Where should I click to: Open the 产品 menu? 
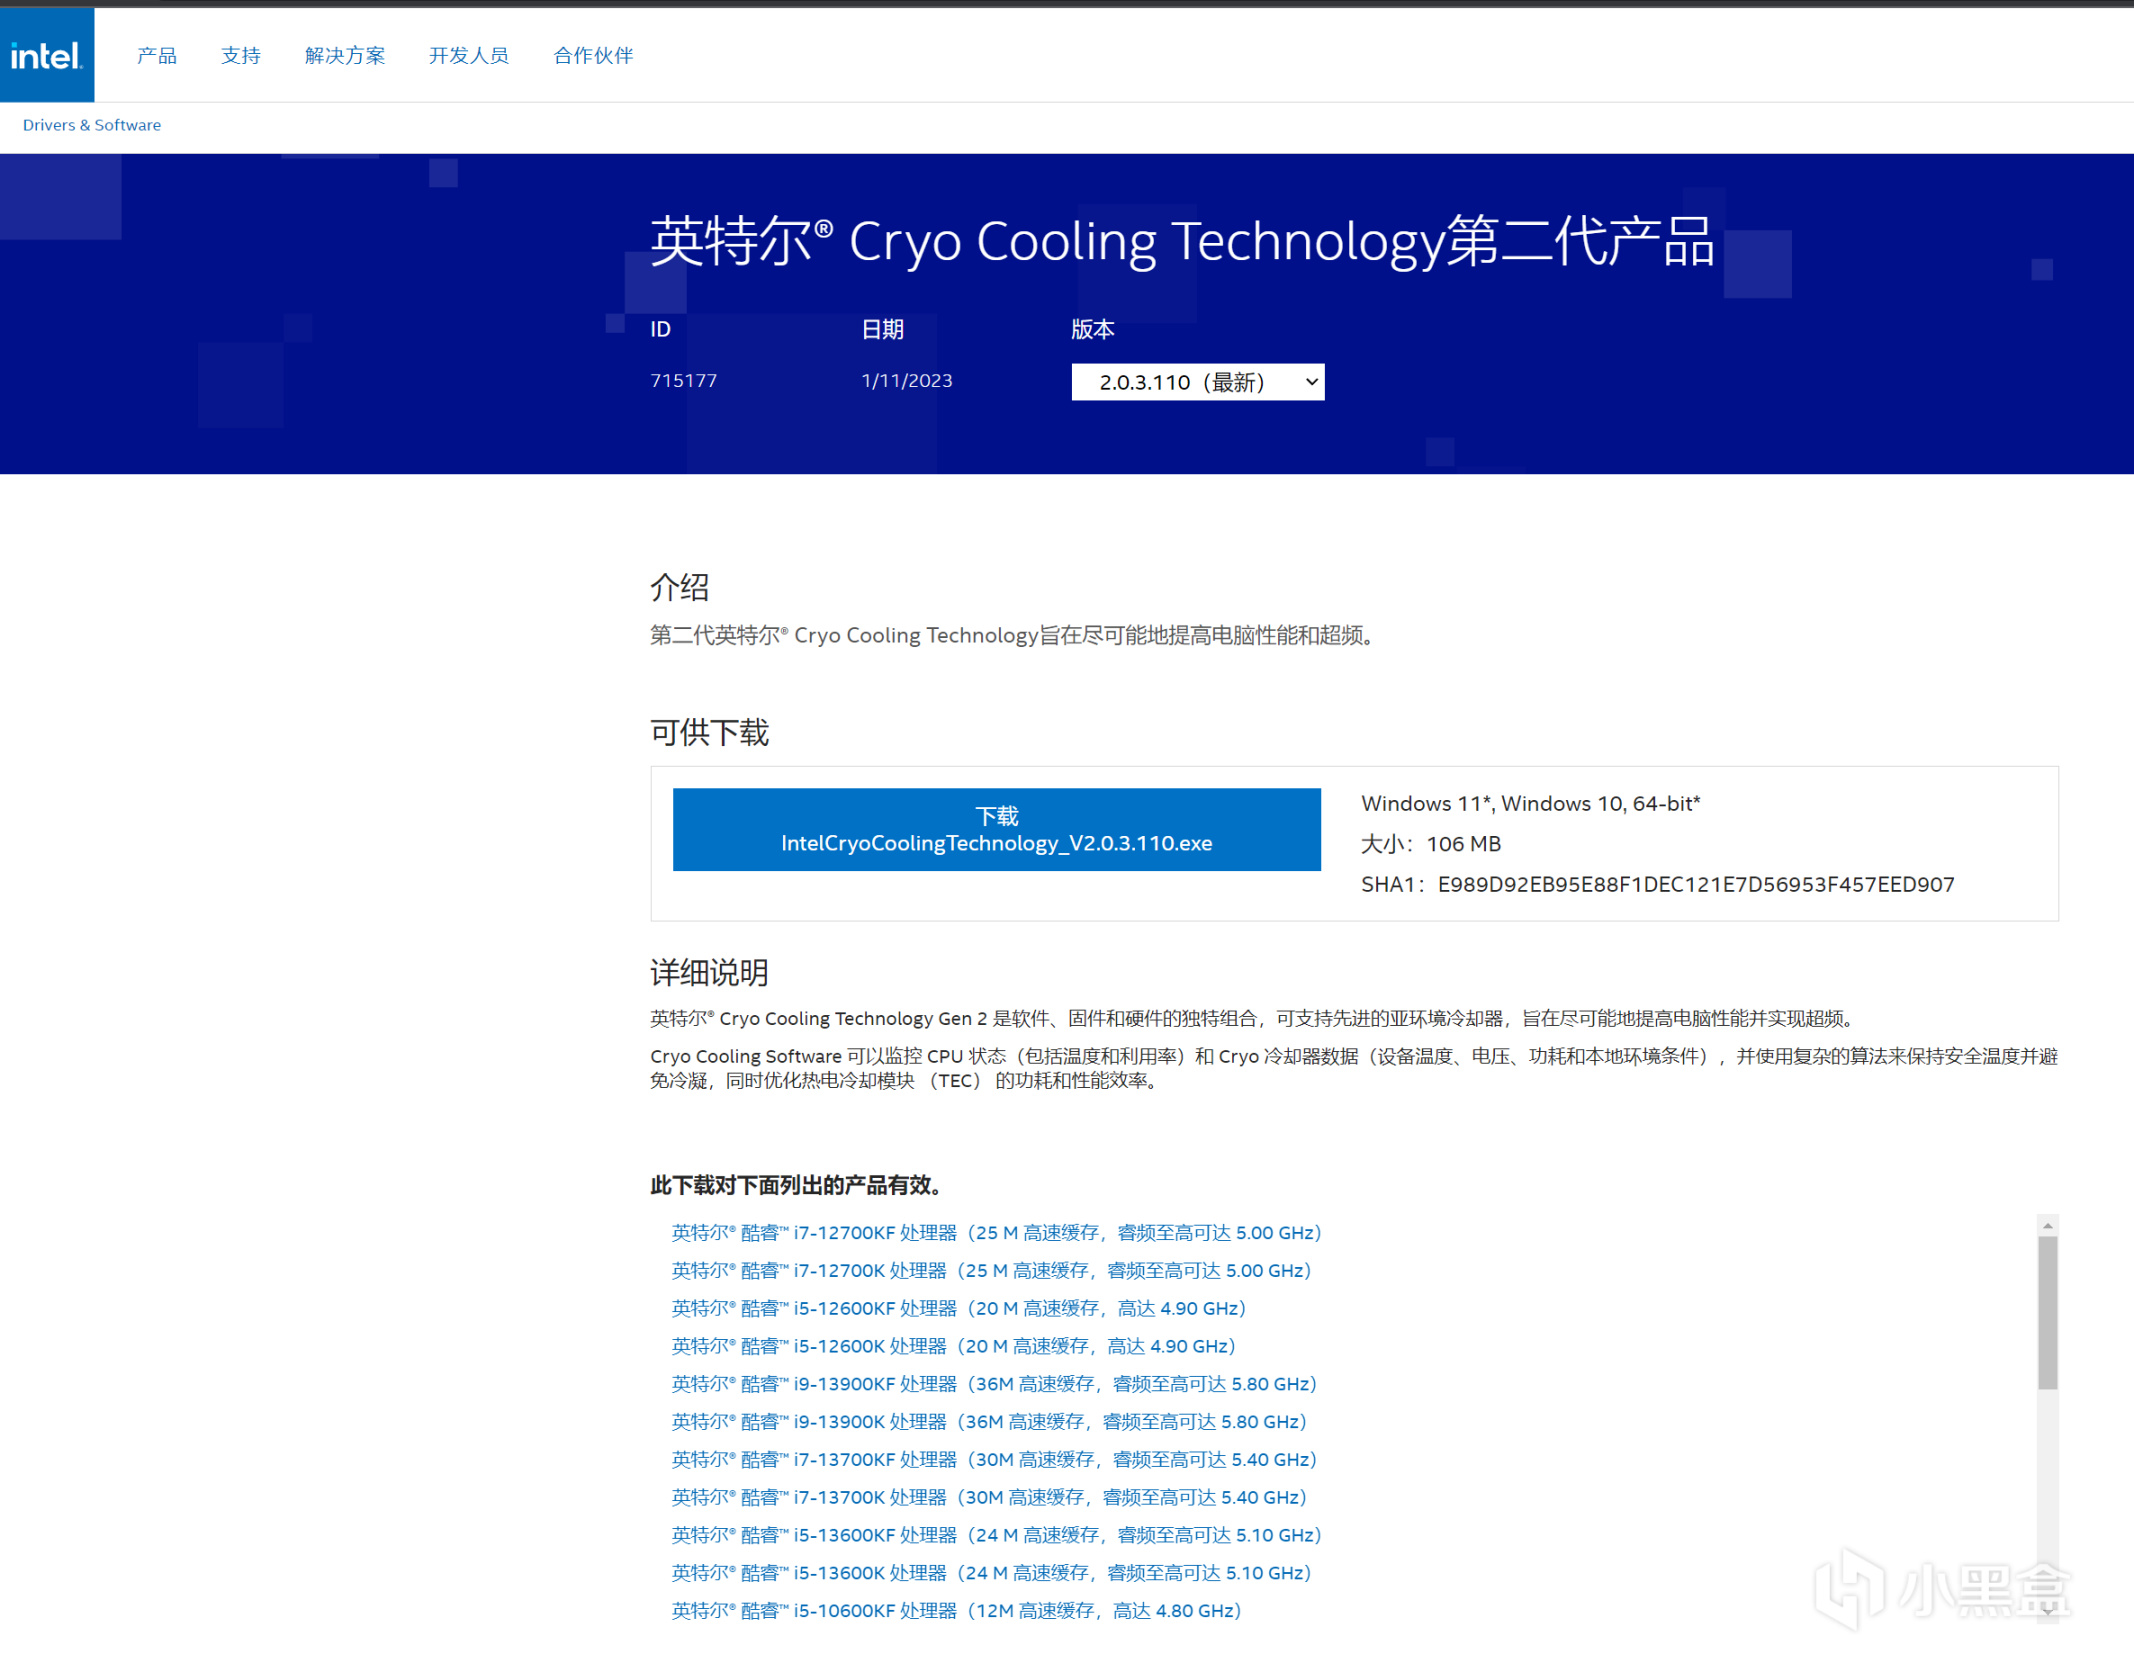tap(157, 56)
